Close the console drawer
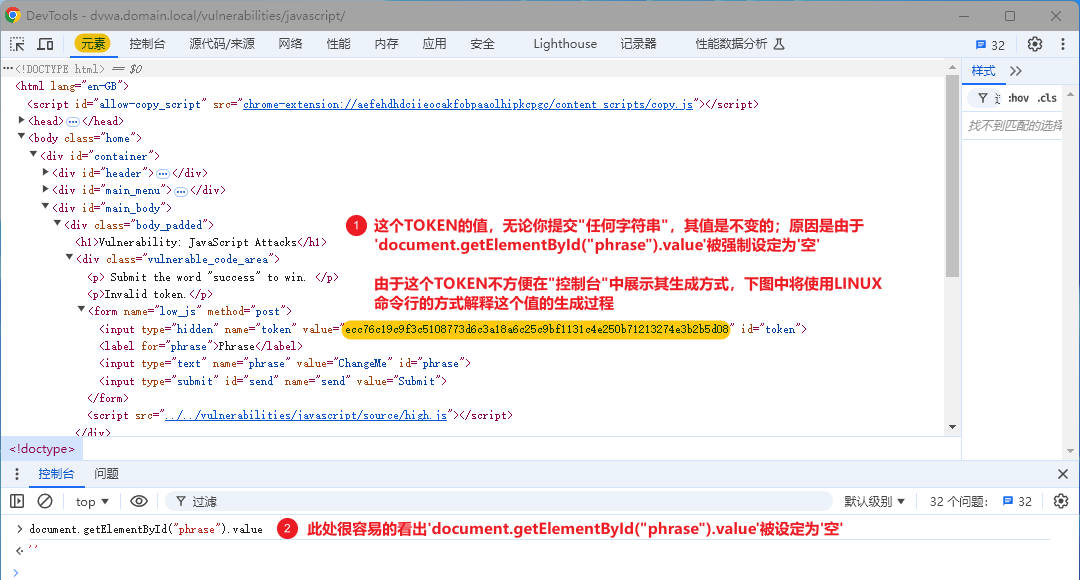 click(x=1063, y=474)
